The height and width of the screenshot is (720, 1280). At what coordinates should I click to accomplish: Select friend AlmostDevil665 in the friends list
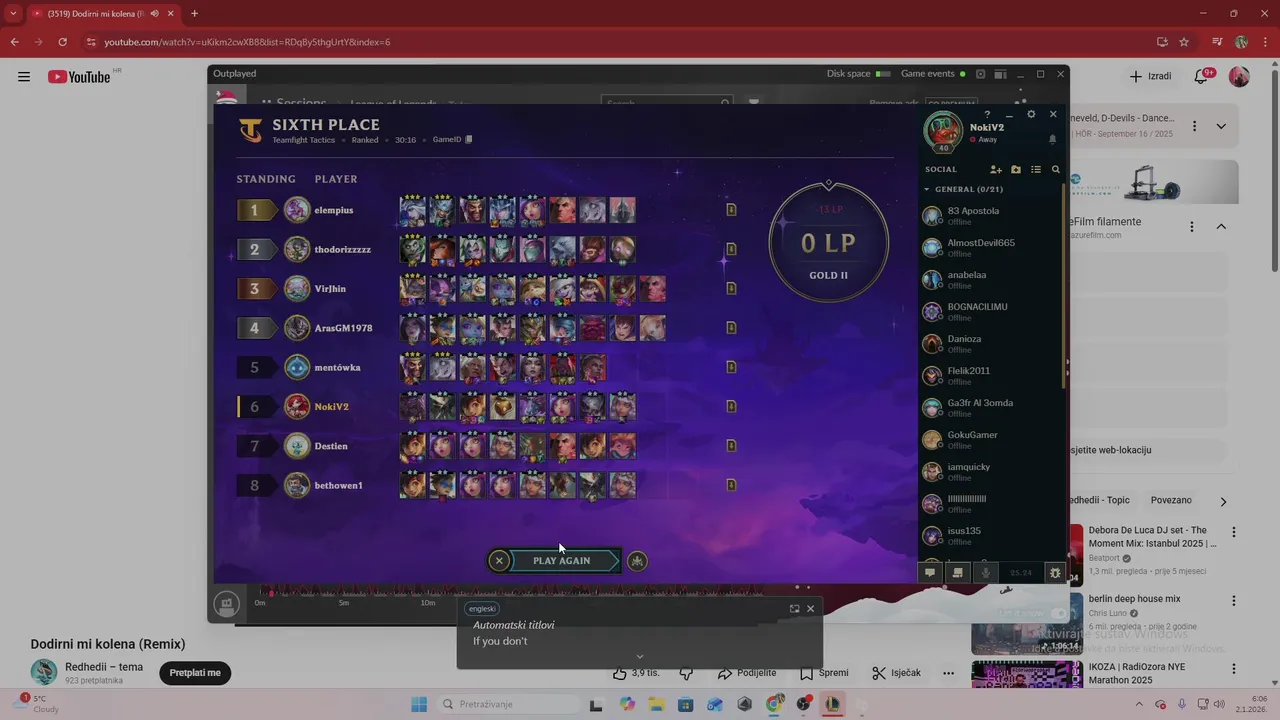990,247
